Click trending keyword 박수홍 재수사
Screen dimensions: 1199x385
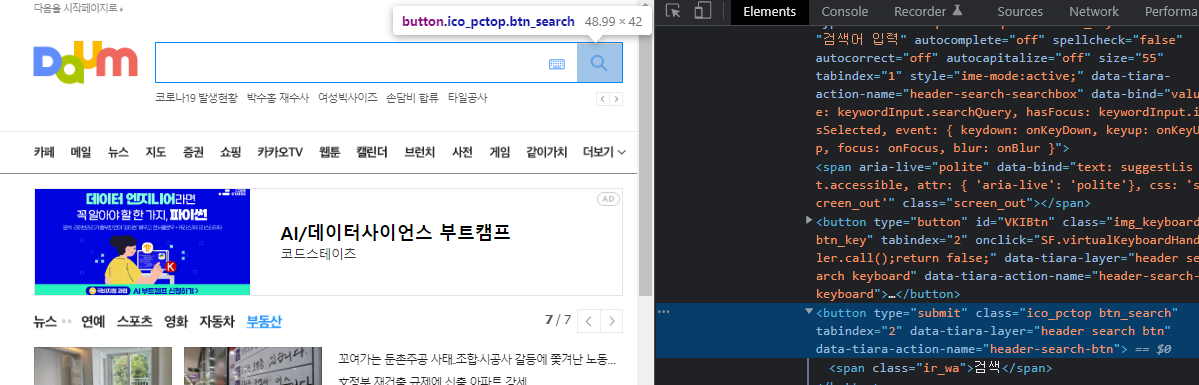[278, 98]
